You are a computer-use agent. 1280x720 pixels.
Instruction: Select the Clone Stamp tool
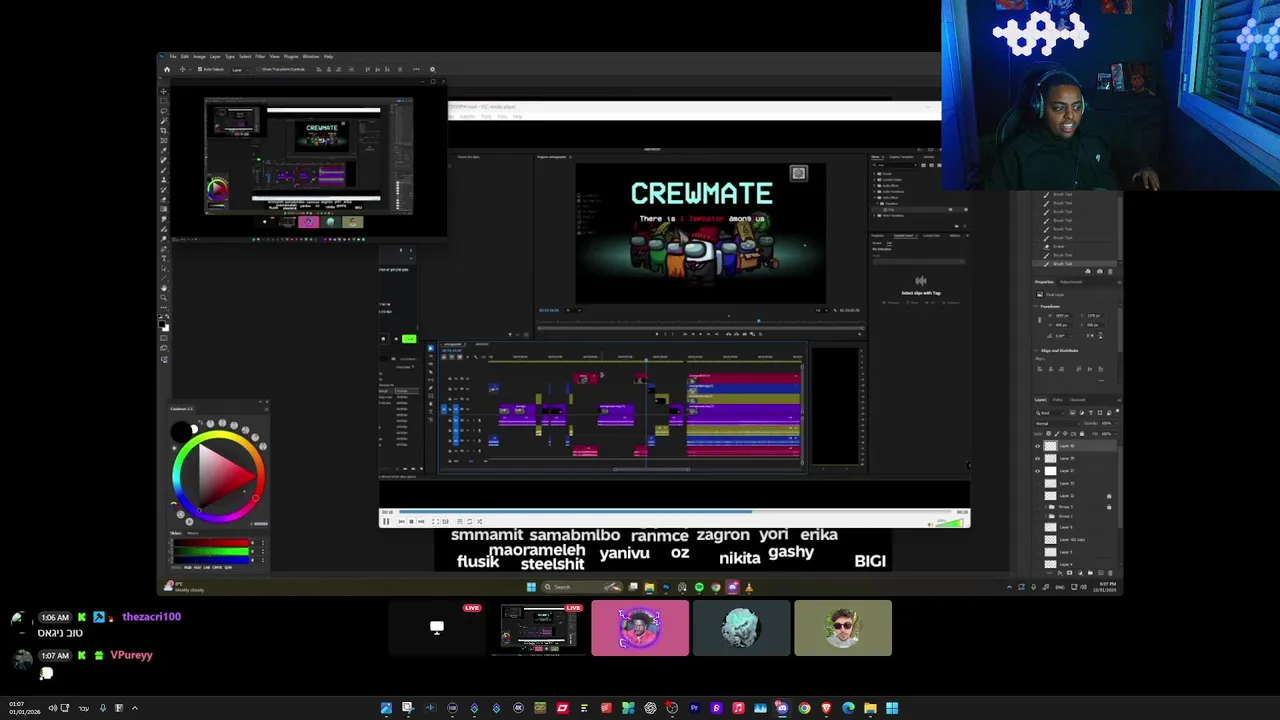(x=164, y=180)
